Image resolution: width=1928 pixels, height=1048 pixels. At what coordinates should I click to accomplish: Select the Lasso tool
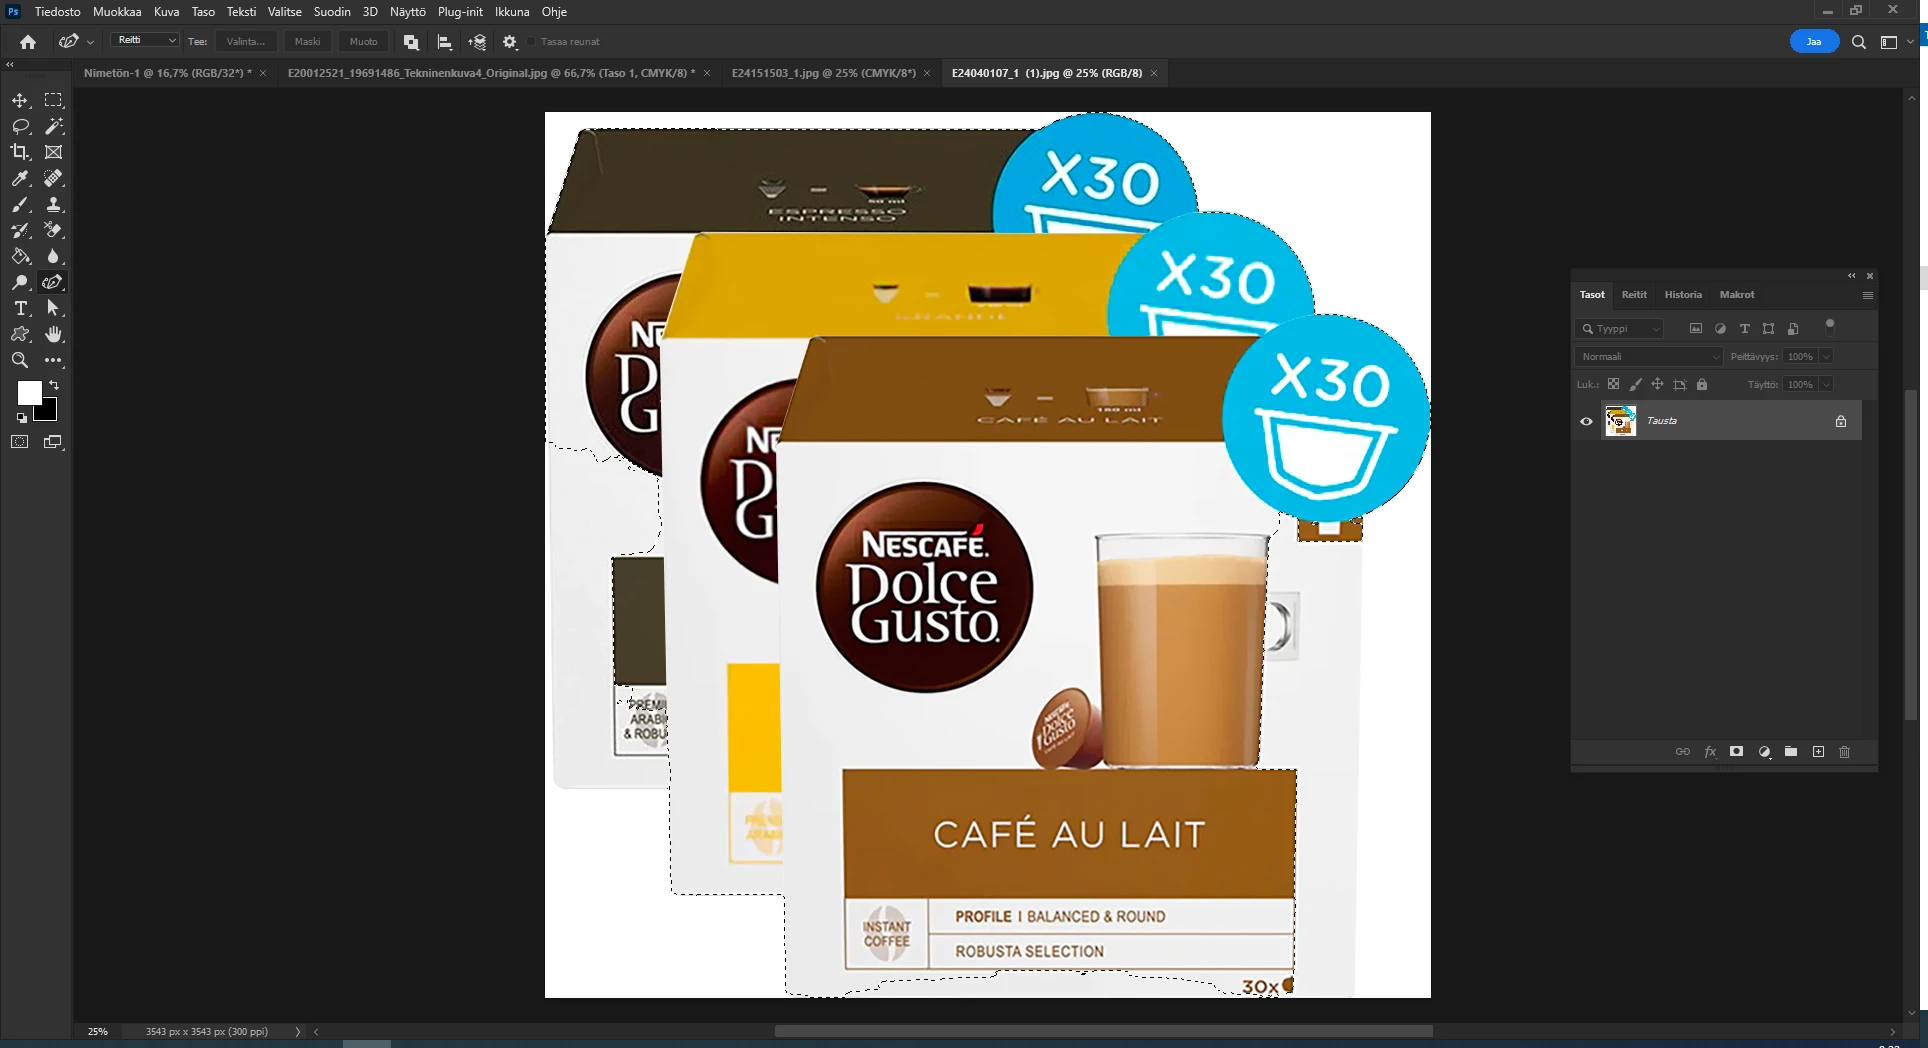pyautogui.click(x=20, y=126)
